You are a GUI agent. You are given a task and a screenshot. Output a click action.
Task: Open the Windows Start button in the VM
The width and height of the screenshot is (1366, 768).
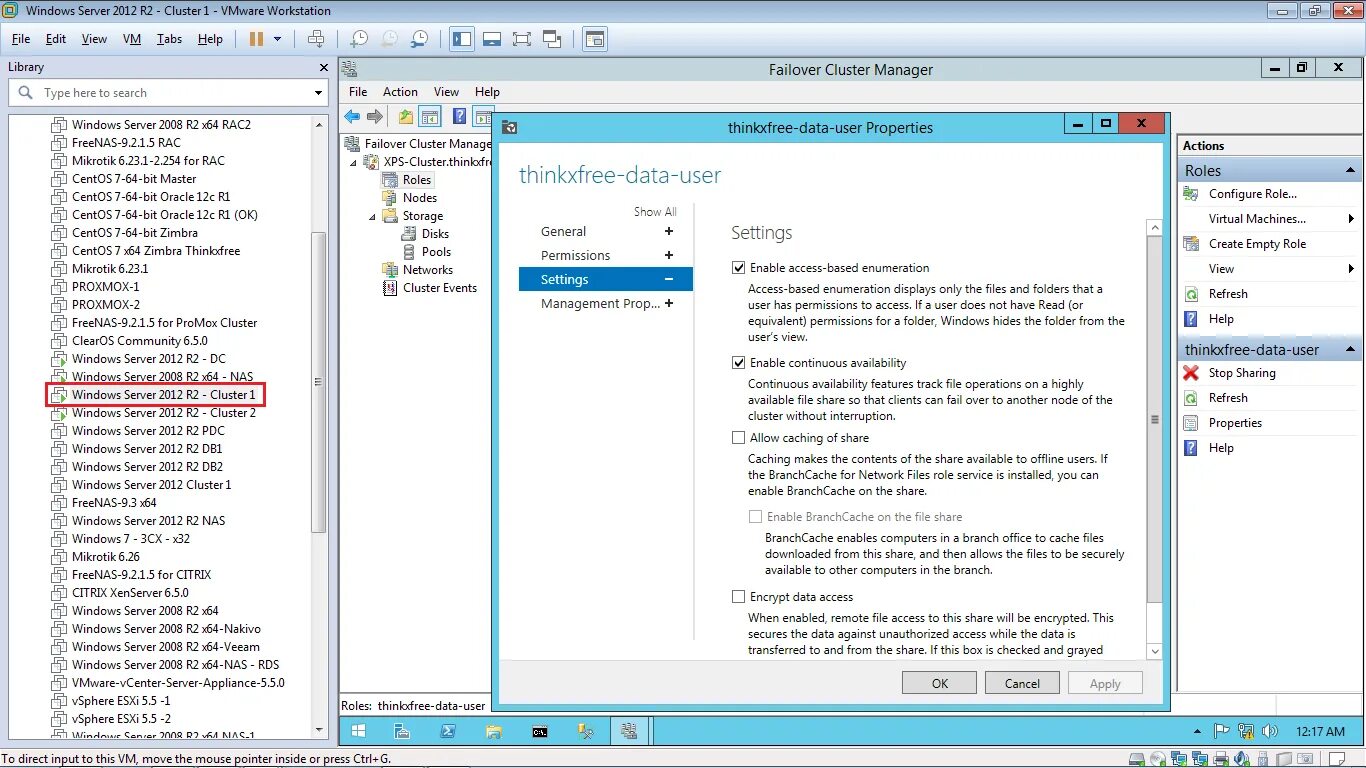pos(358,732)
